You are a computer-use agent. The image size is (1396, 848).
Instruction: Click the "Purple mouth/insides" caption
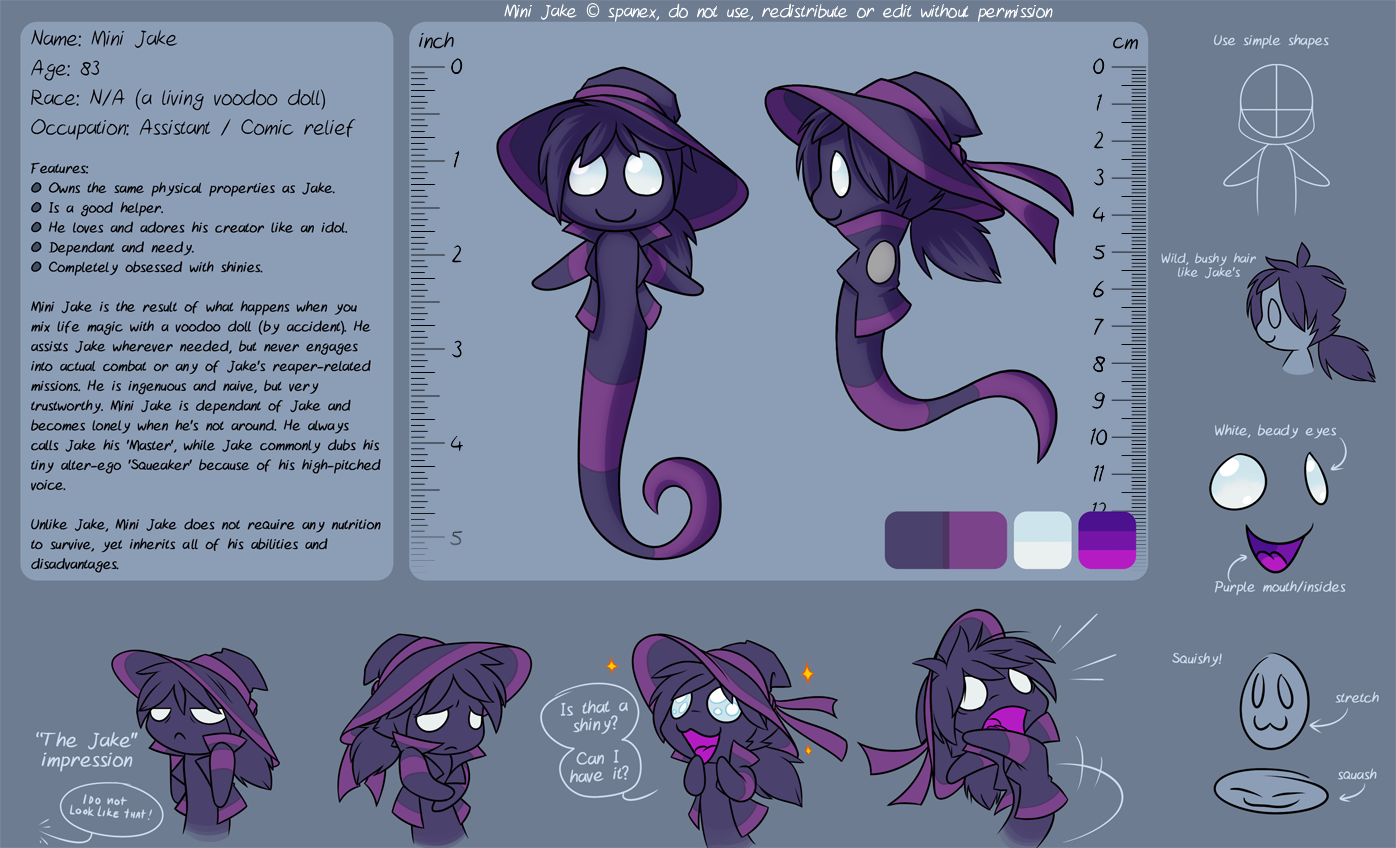pyautogui.click(x=1279, y=587)
